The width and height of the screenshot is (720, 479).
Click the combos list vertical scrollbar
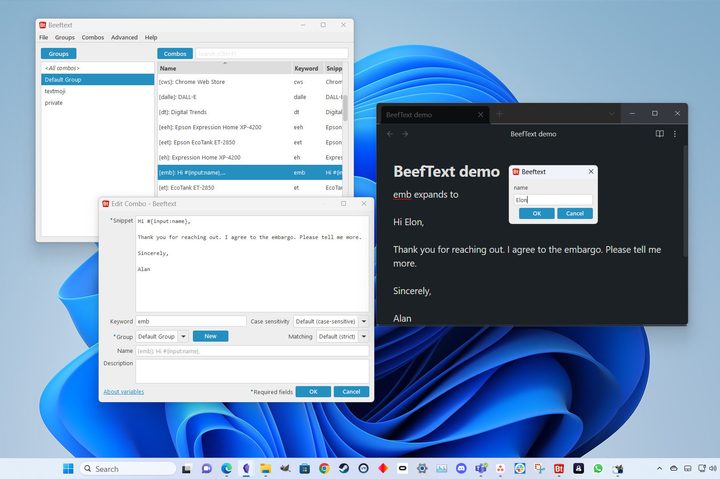point(345,108)
